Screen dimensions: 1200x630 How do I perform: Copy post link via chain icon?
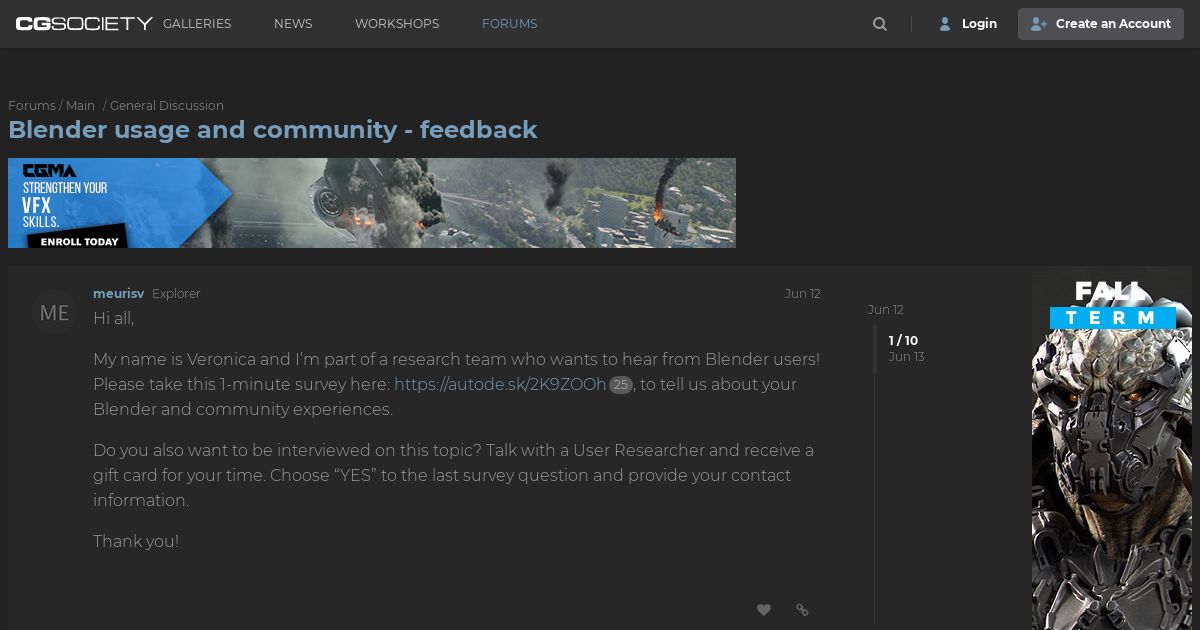point(802,610)
